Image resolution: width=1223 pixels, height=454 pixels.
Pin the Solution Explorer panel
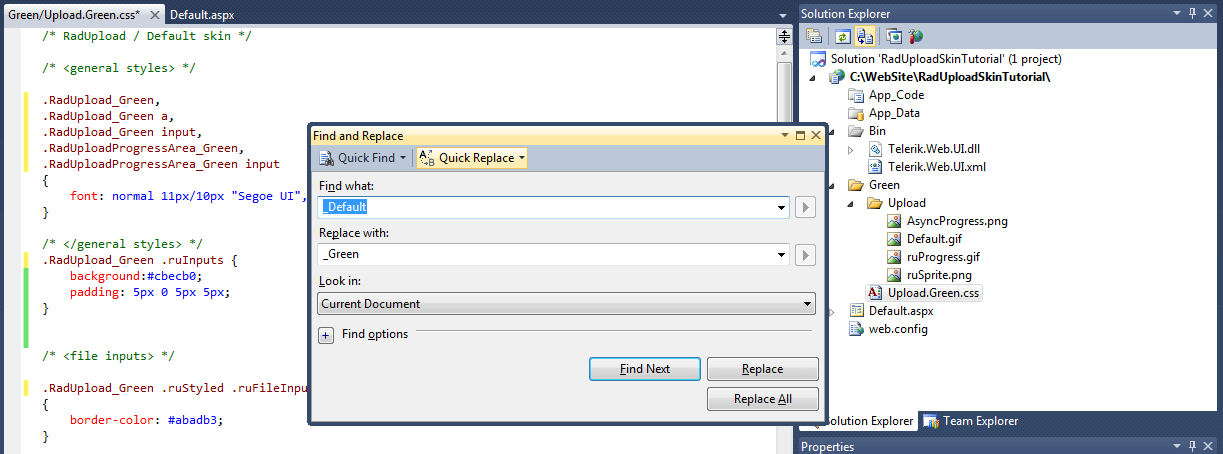1192,13
